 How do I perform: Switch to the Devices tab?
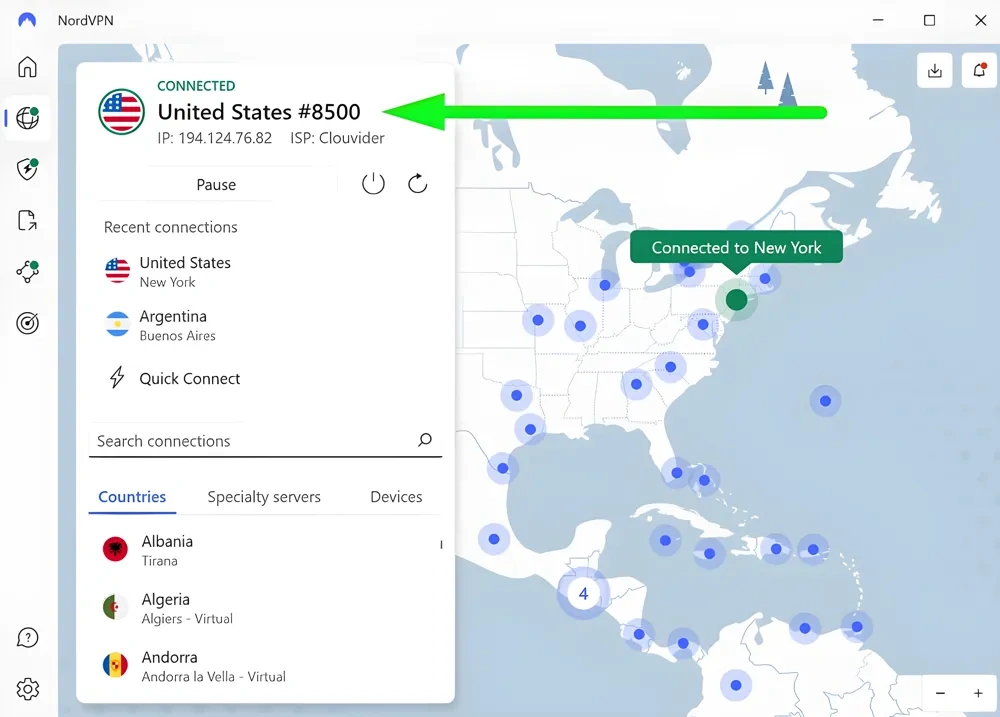[x=396, y=497]
